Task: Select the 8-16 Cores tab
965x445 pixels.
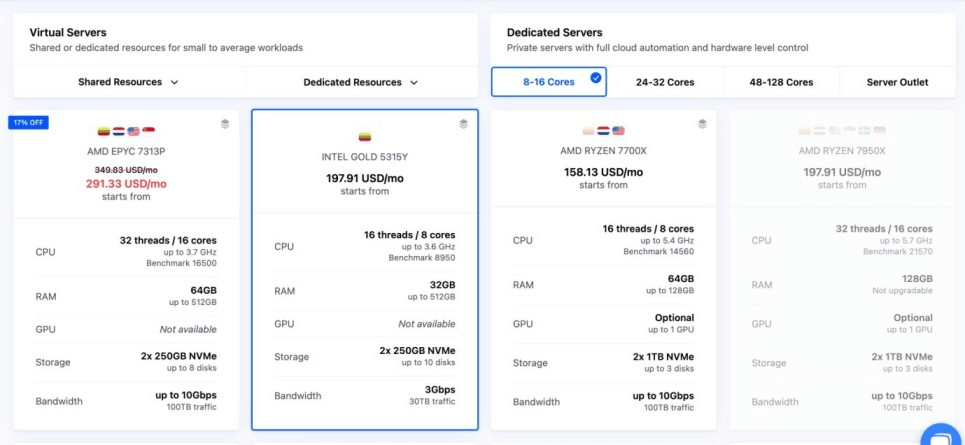Action: [x=548, y=82]
